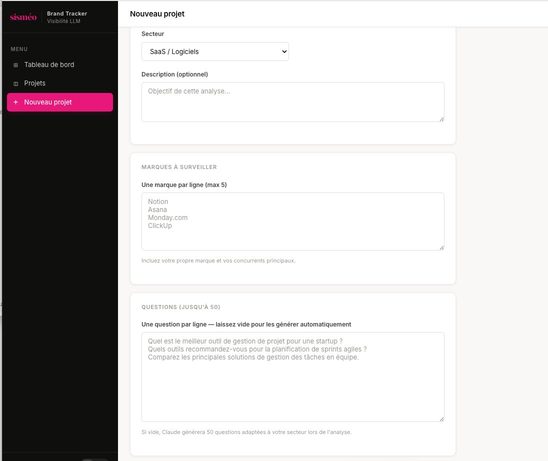Open Tableau de bord menu item
The width and height of the screenshot is (548, 461).
[60, 65]
